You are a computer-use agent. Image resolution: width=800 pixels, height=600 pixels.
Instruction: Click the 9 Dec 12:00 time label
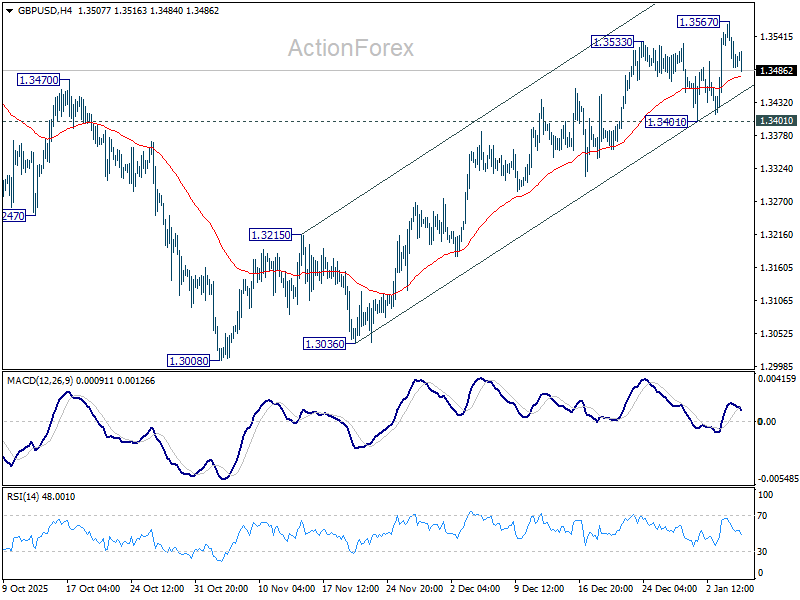coord(539,588)
